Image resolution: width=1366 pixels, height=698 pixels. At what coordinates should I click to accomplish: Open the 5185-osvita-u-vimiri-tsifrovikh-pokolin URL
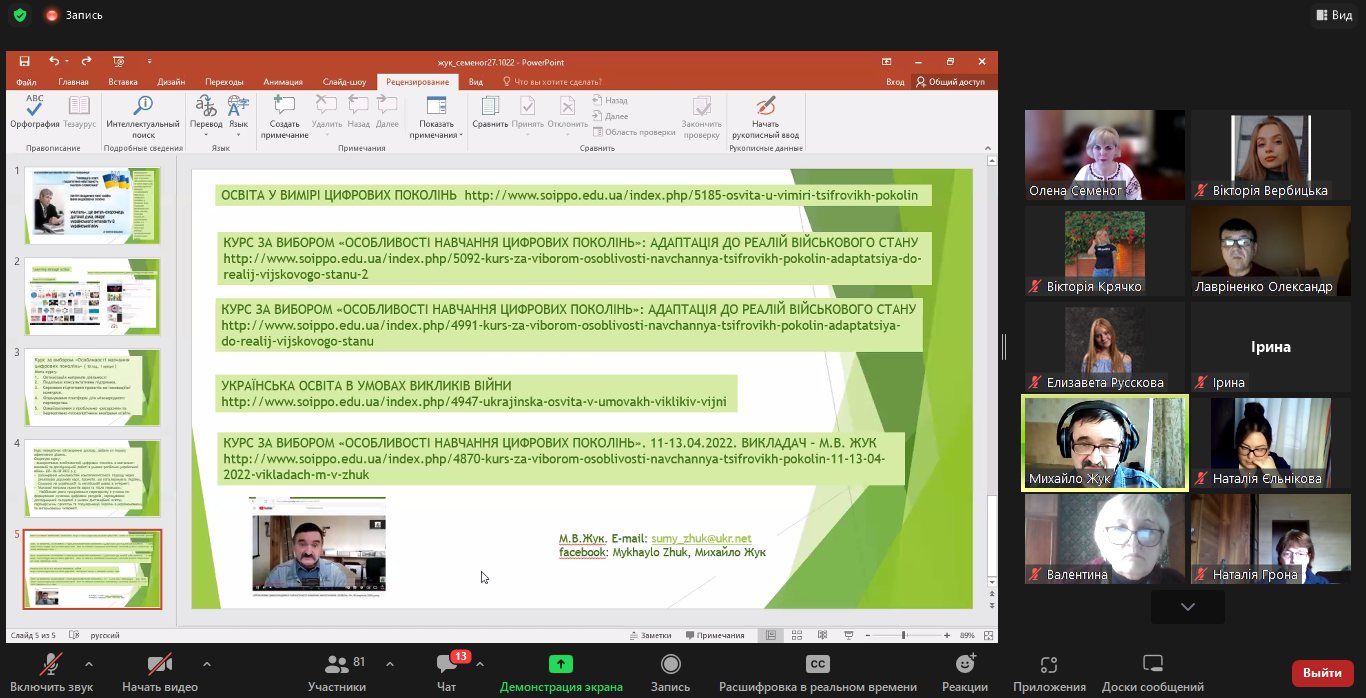[691, 195]
